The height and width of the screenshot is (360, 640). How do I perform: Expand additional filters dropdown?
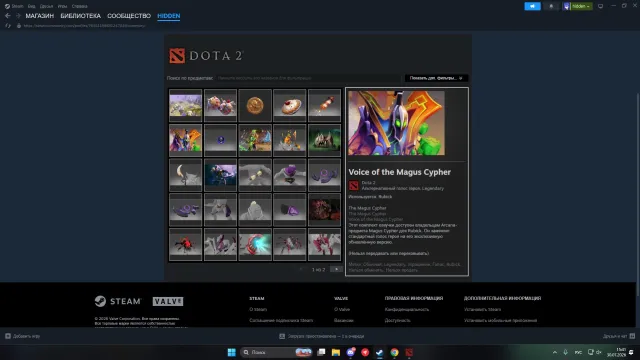(x=436, y=78)
